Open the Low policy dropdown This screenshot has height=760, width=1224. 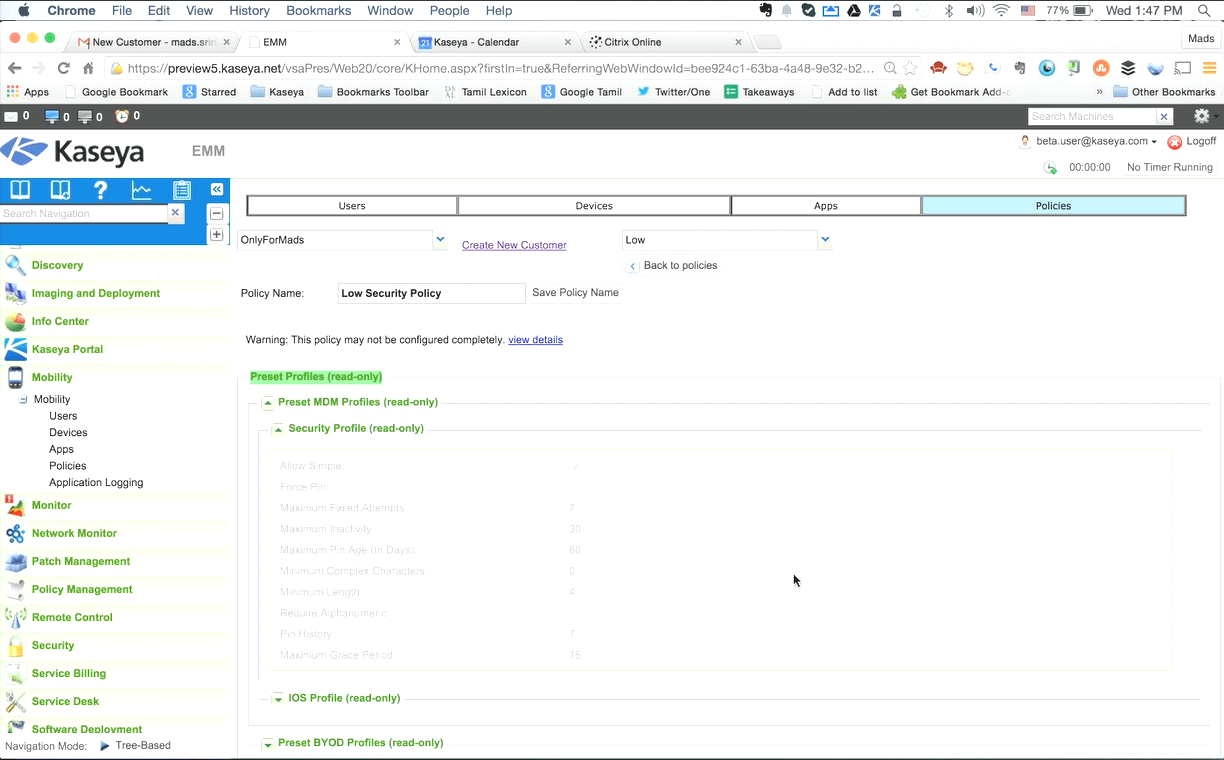click(825, 240)
